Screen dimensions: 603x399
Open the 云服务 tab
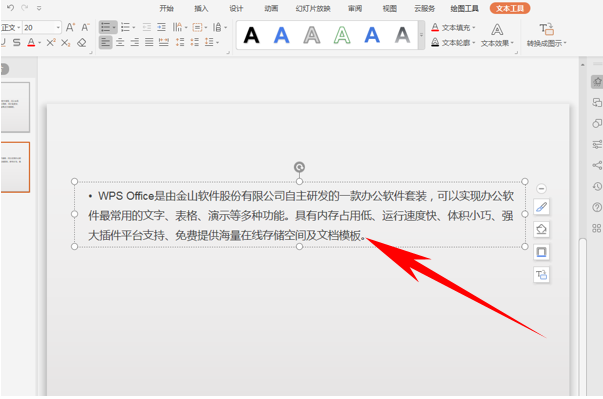click(425, 8)
